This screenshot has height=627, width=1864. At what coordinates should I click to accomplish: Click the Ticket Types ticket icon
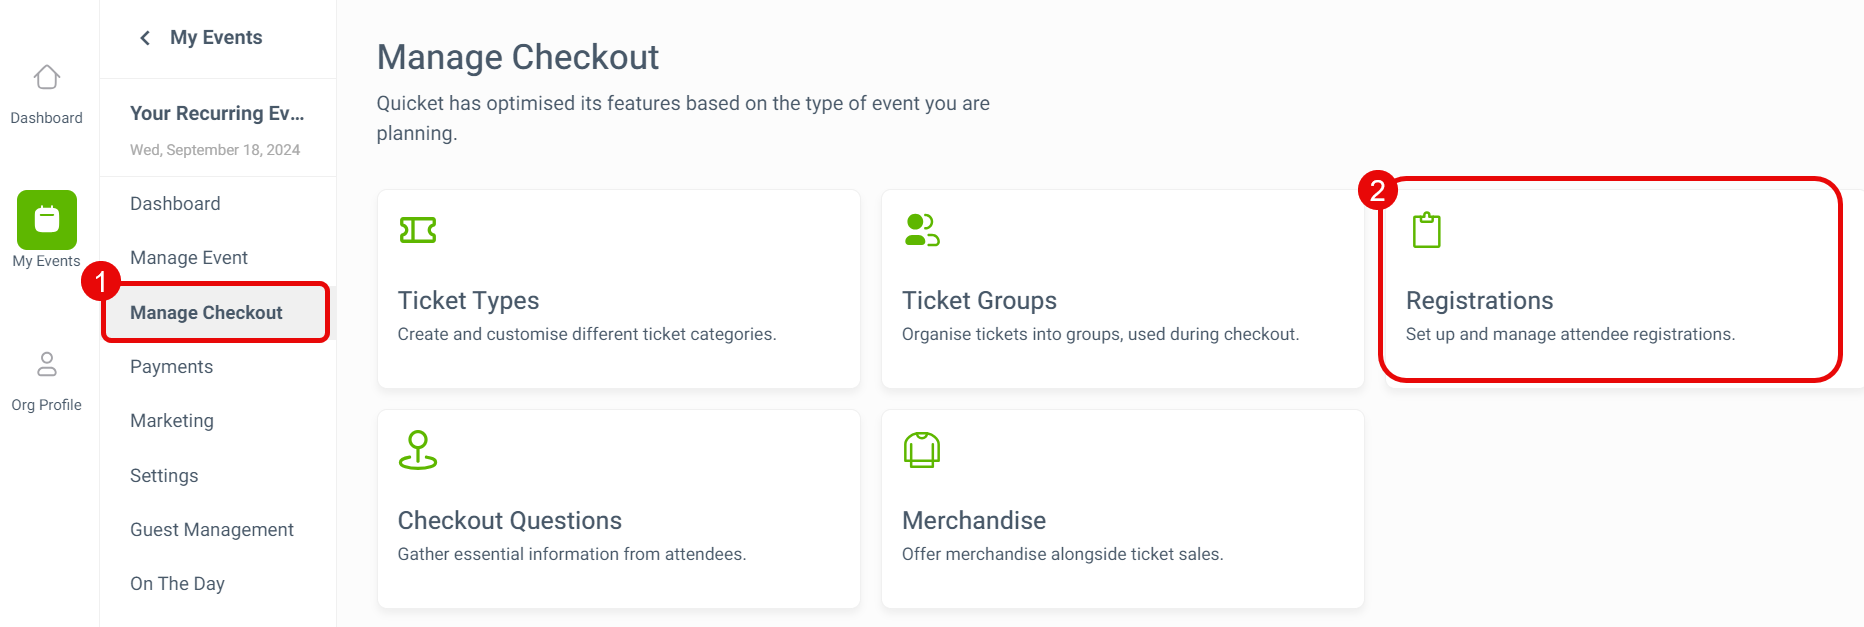point(418,230)
